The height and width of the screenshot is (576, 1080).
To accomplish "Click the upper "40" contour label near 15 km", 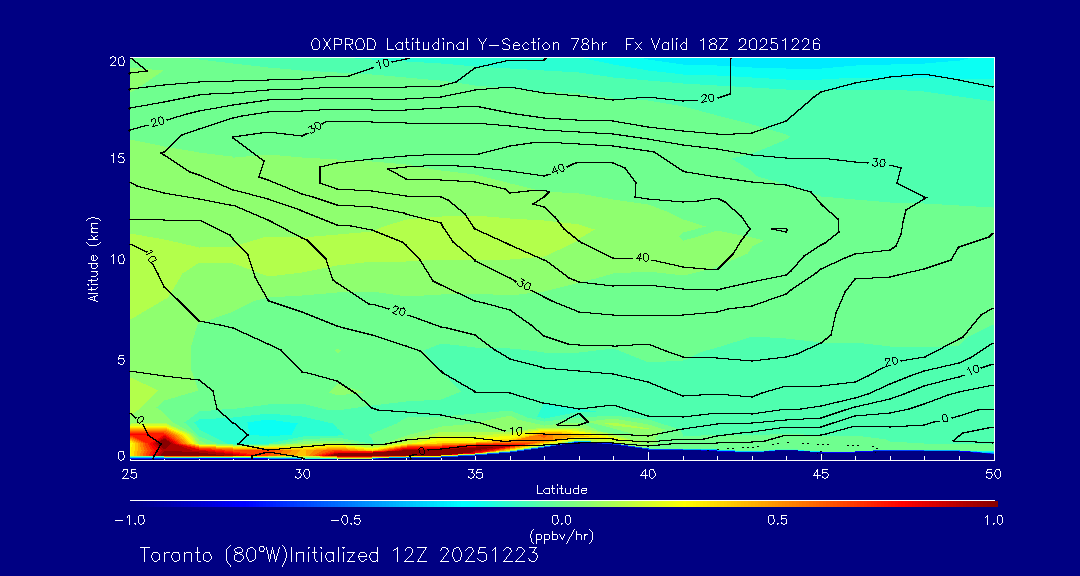I will (x=559, y=167).
